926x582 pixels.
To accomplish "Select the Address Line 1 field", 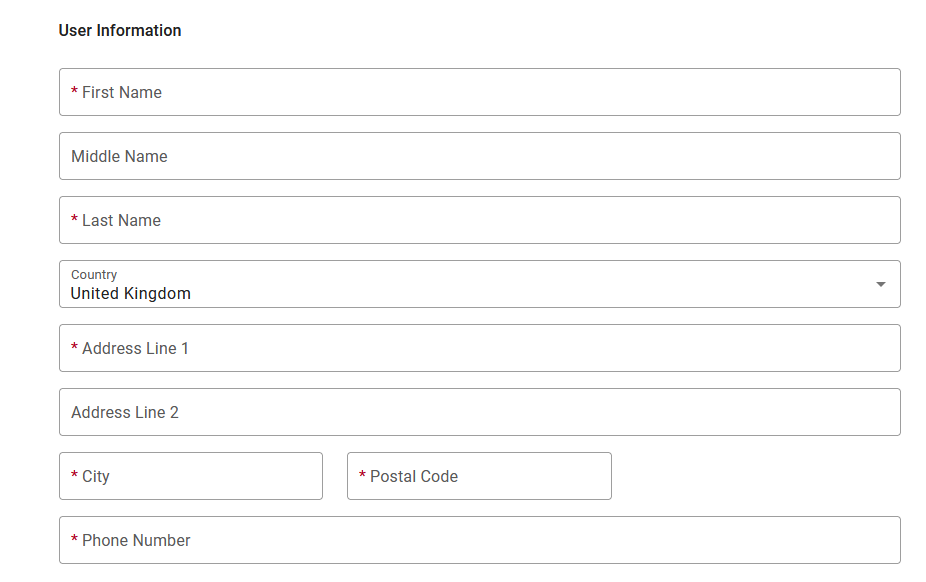I will pos(480,348).
